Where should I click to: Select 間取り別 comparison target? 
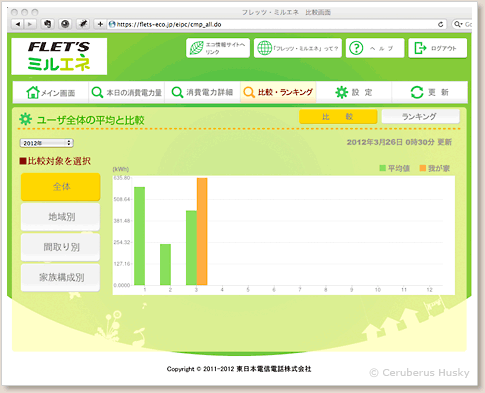[61, 247]
